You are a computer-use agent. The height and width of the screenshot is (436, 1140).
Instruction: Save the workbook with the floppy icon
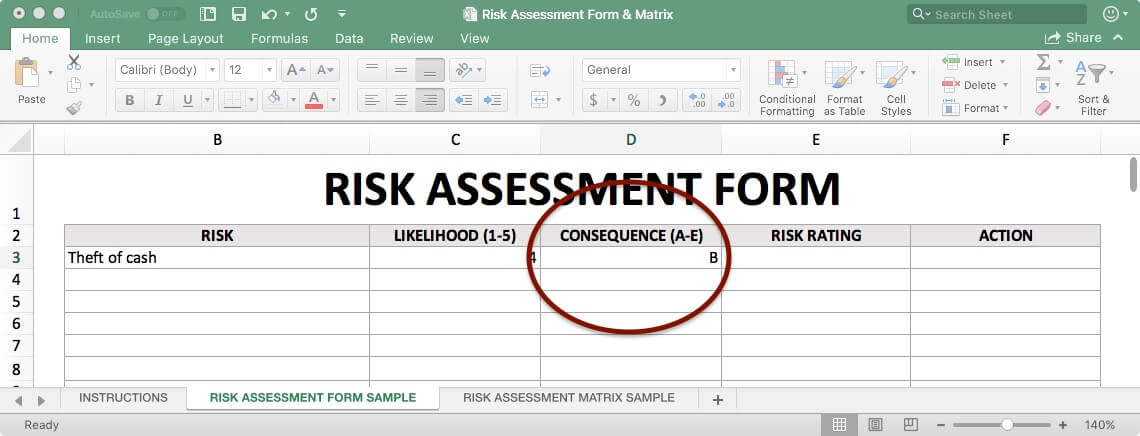point(238,14)
